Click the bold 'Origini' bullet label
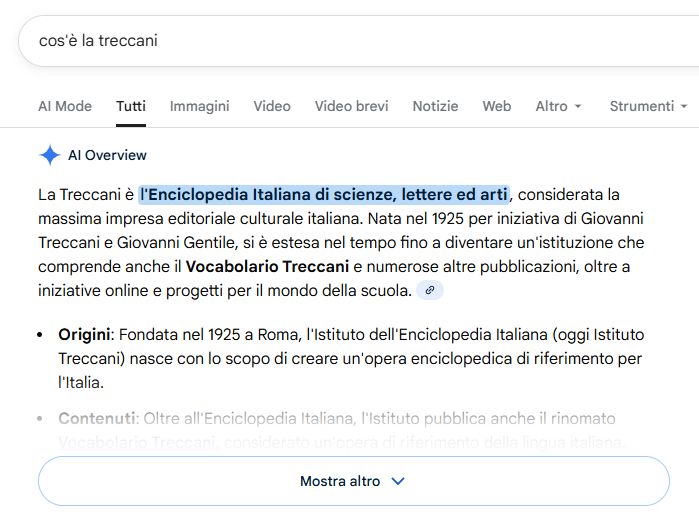Image resolution: width=699 pixels, height=521 pixels. (x=84, y=335)
